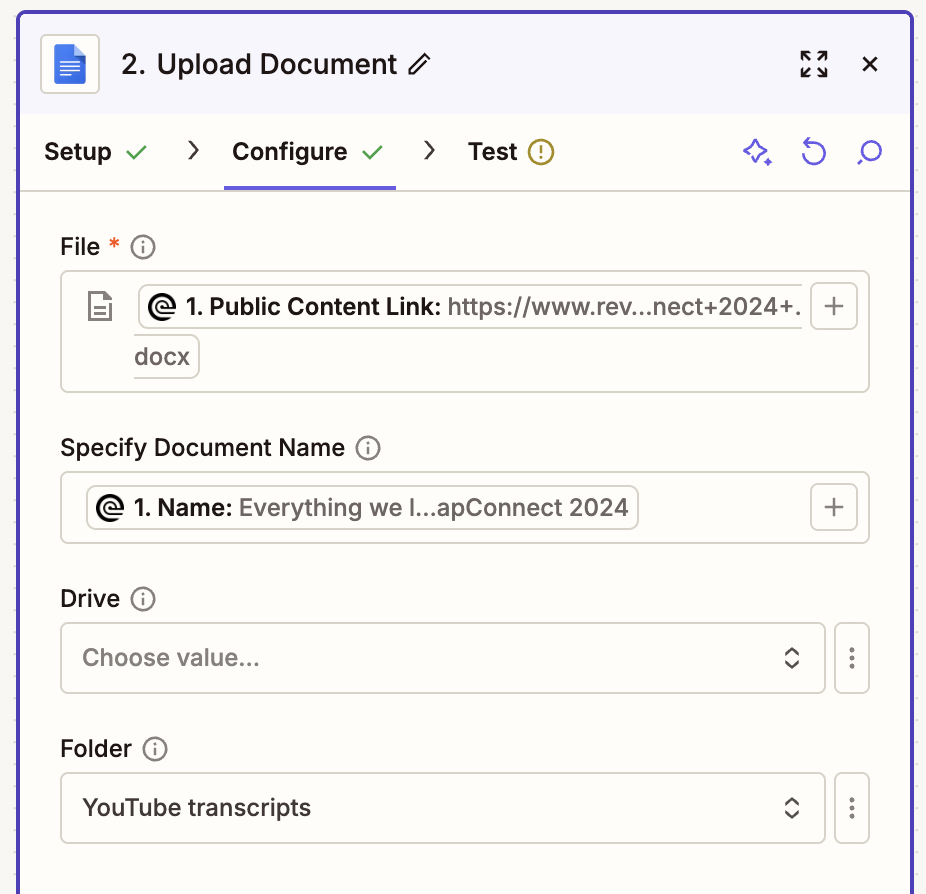Viewport: 926px width, 894px height.
Task: Click the plus button beside Document Name
Action: click(833, 507)
